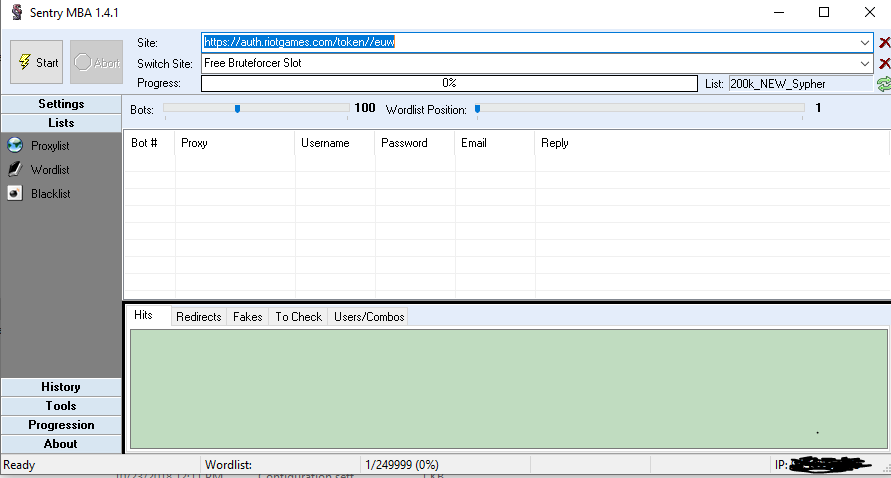Click the green refresh icon beside List
The image size is (891, 478).
(884, 84)
